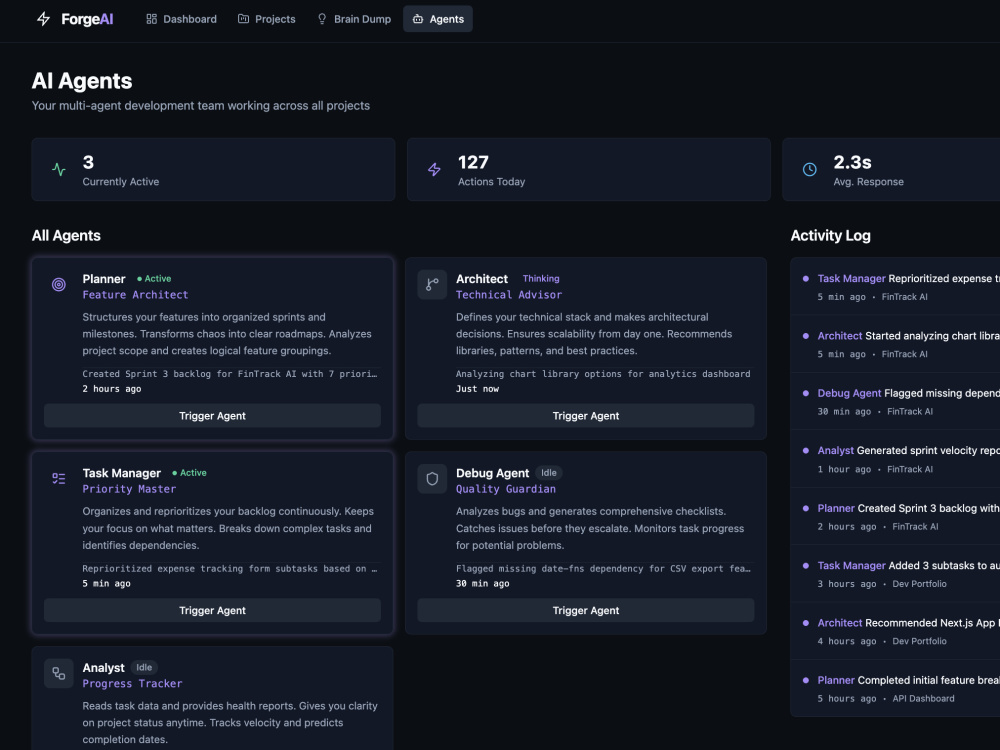The image size is (1000, 750).
Task: Open log entry 'Debug Agent Flagged missing'
Action: click(x=895, y=402)
